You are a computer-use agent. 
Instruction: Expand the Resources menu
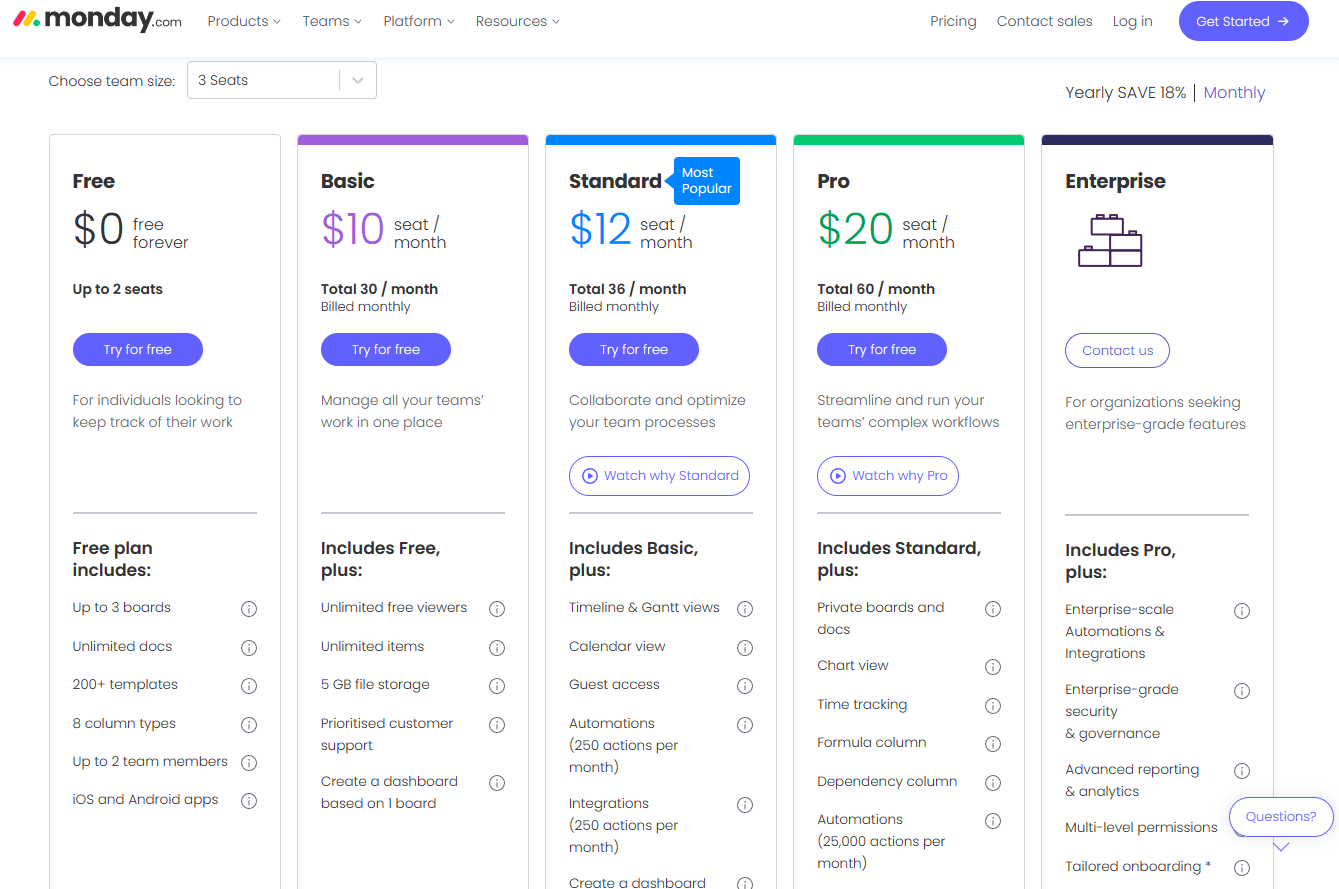point(518,21)
